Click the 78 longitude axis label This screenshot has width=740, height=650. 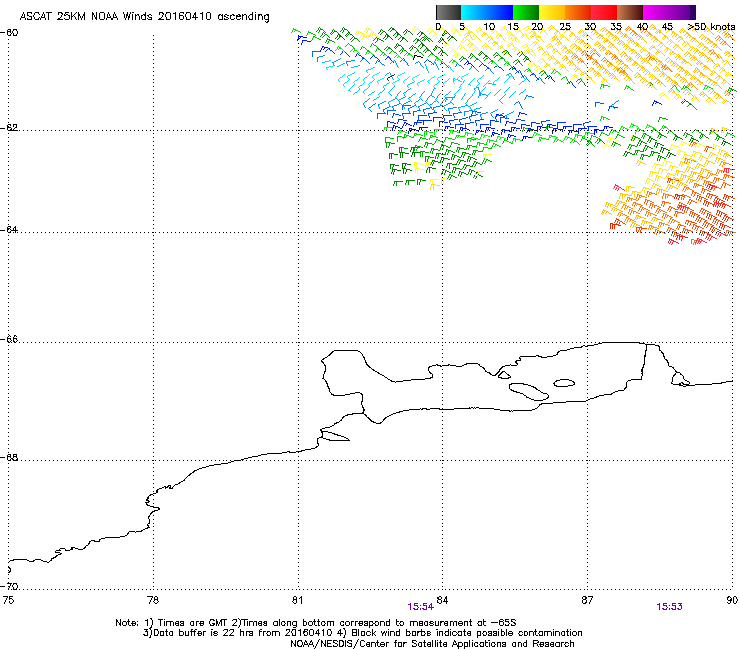[153, 600]
